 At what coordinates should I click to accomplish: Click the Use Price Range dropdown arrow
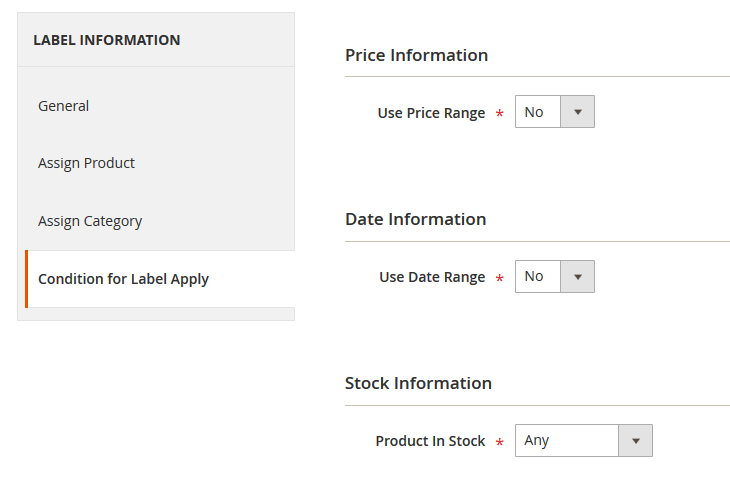tap(577, 112)
